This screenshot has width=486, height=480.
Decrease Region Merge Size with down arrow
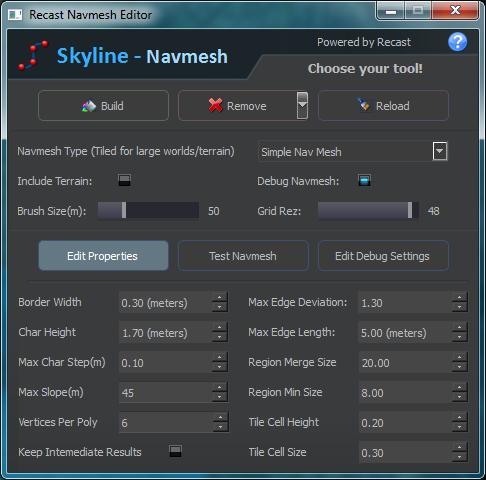click(x=460, y=367)
